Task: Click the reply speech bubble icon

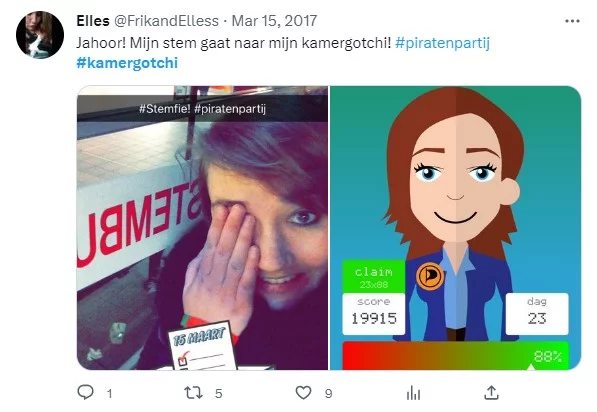Action: [x=85, y=392]
